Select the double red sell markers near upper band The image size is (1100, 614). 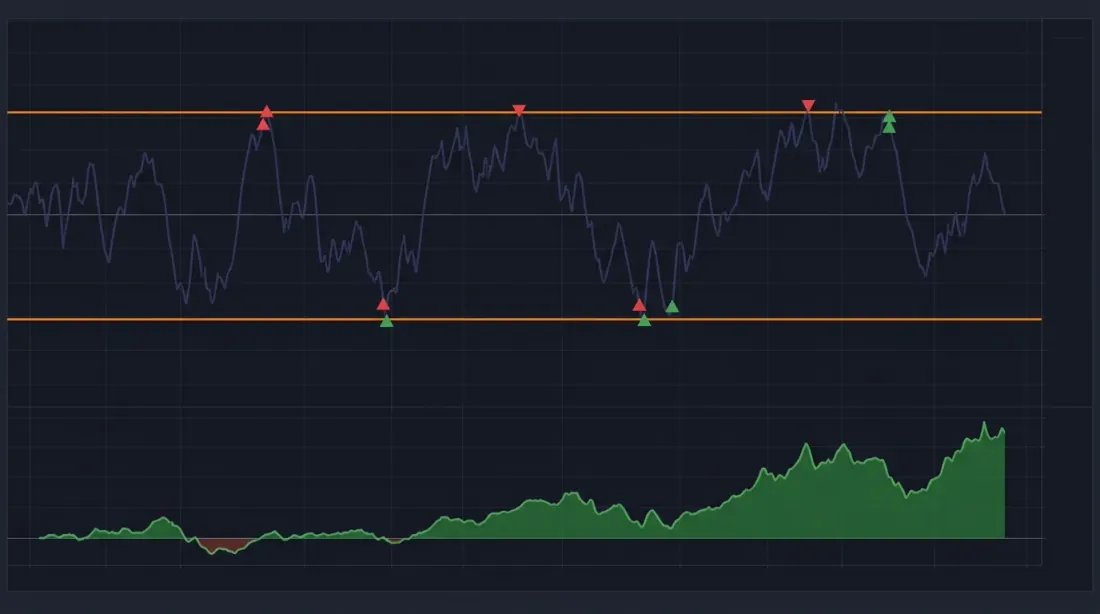264,118
